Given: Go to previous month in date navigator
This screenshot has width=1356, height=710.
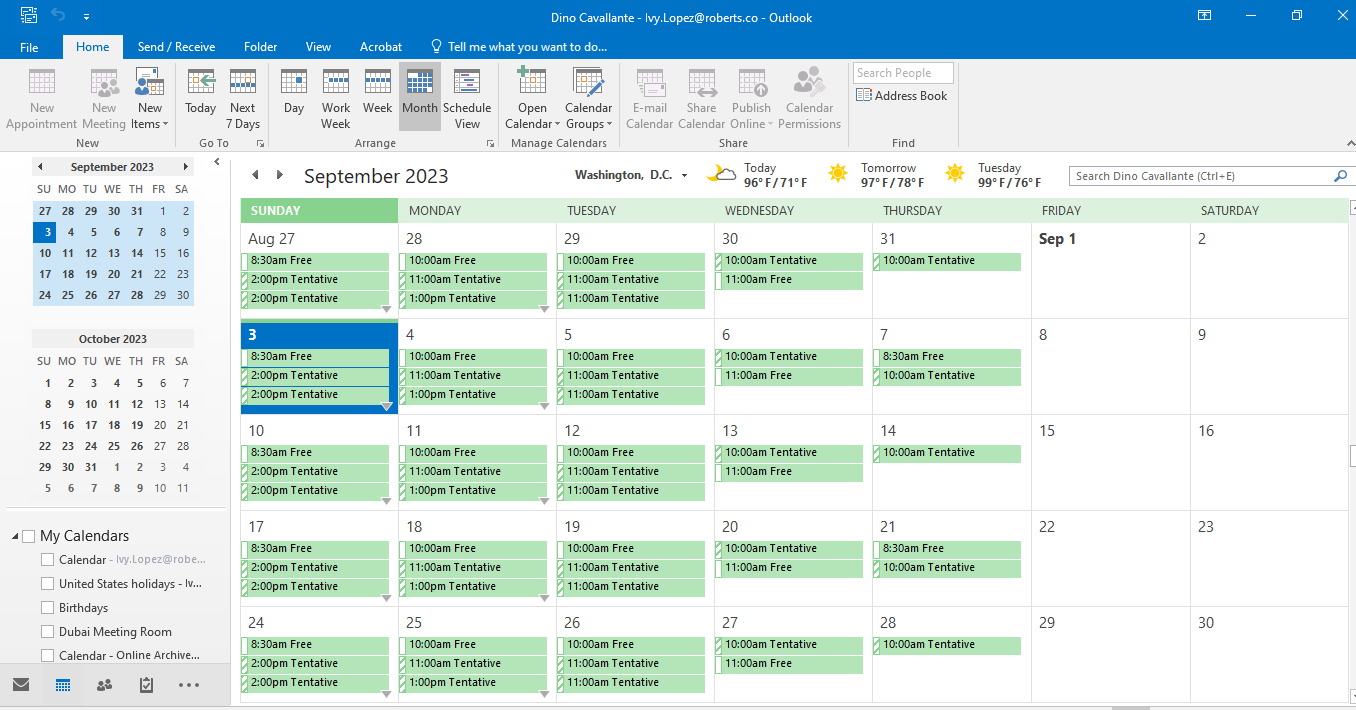Looking at the screenshot, I should (40, 167).
